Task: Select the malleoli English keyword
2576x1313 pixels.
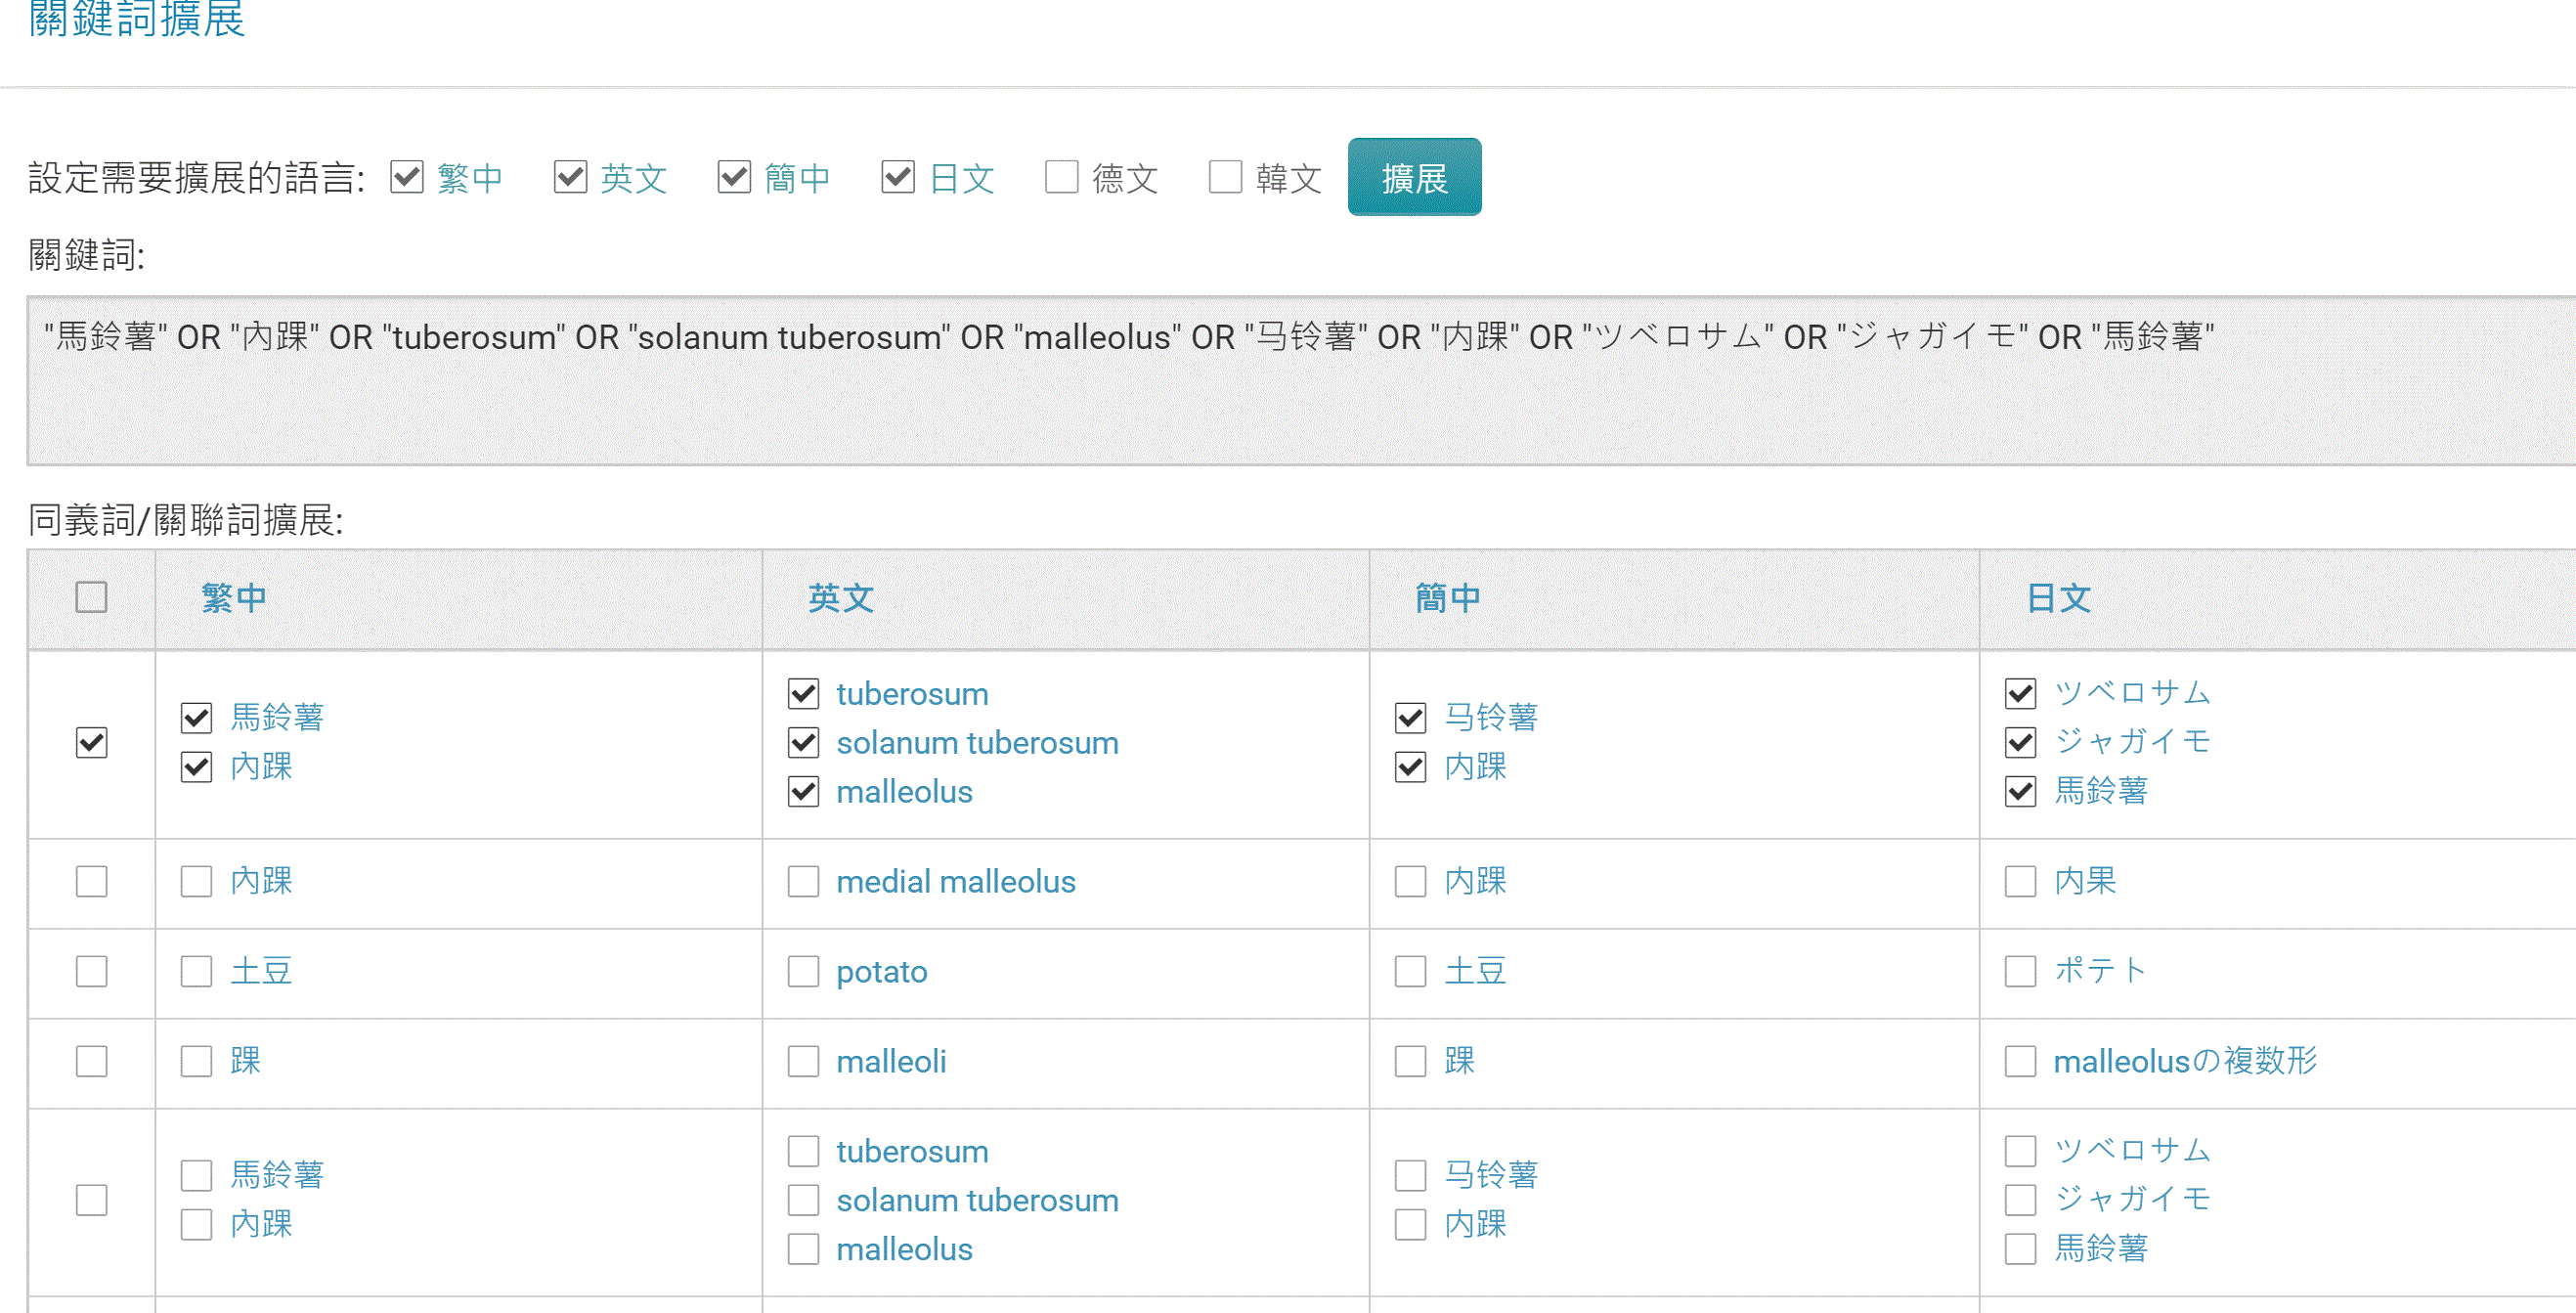Action: tap(803, 1061)
